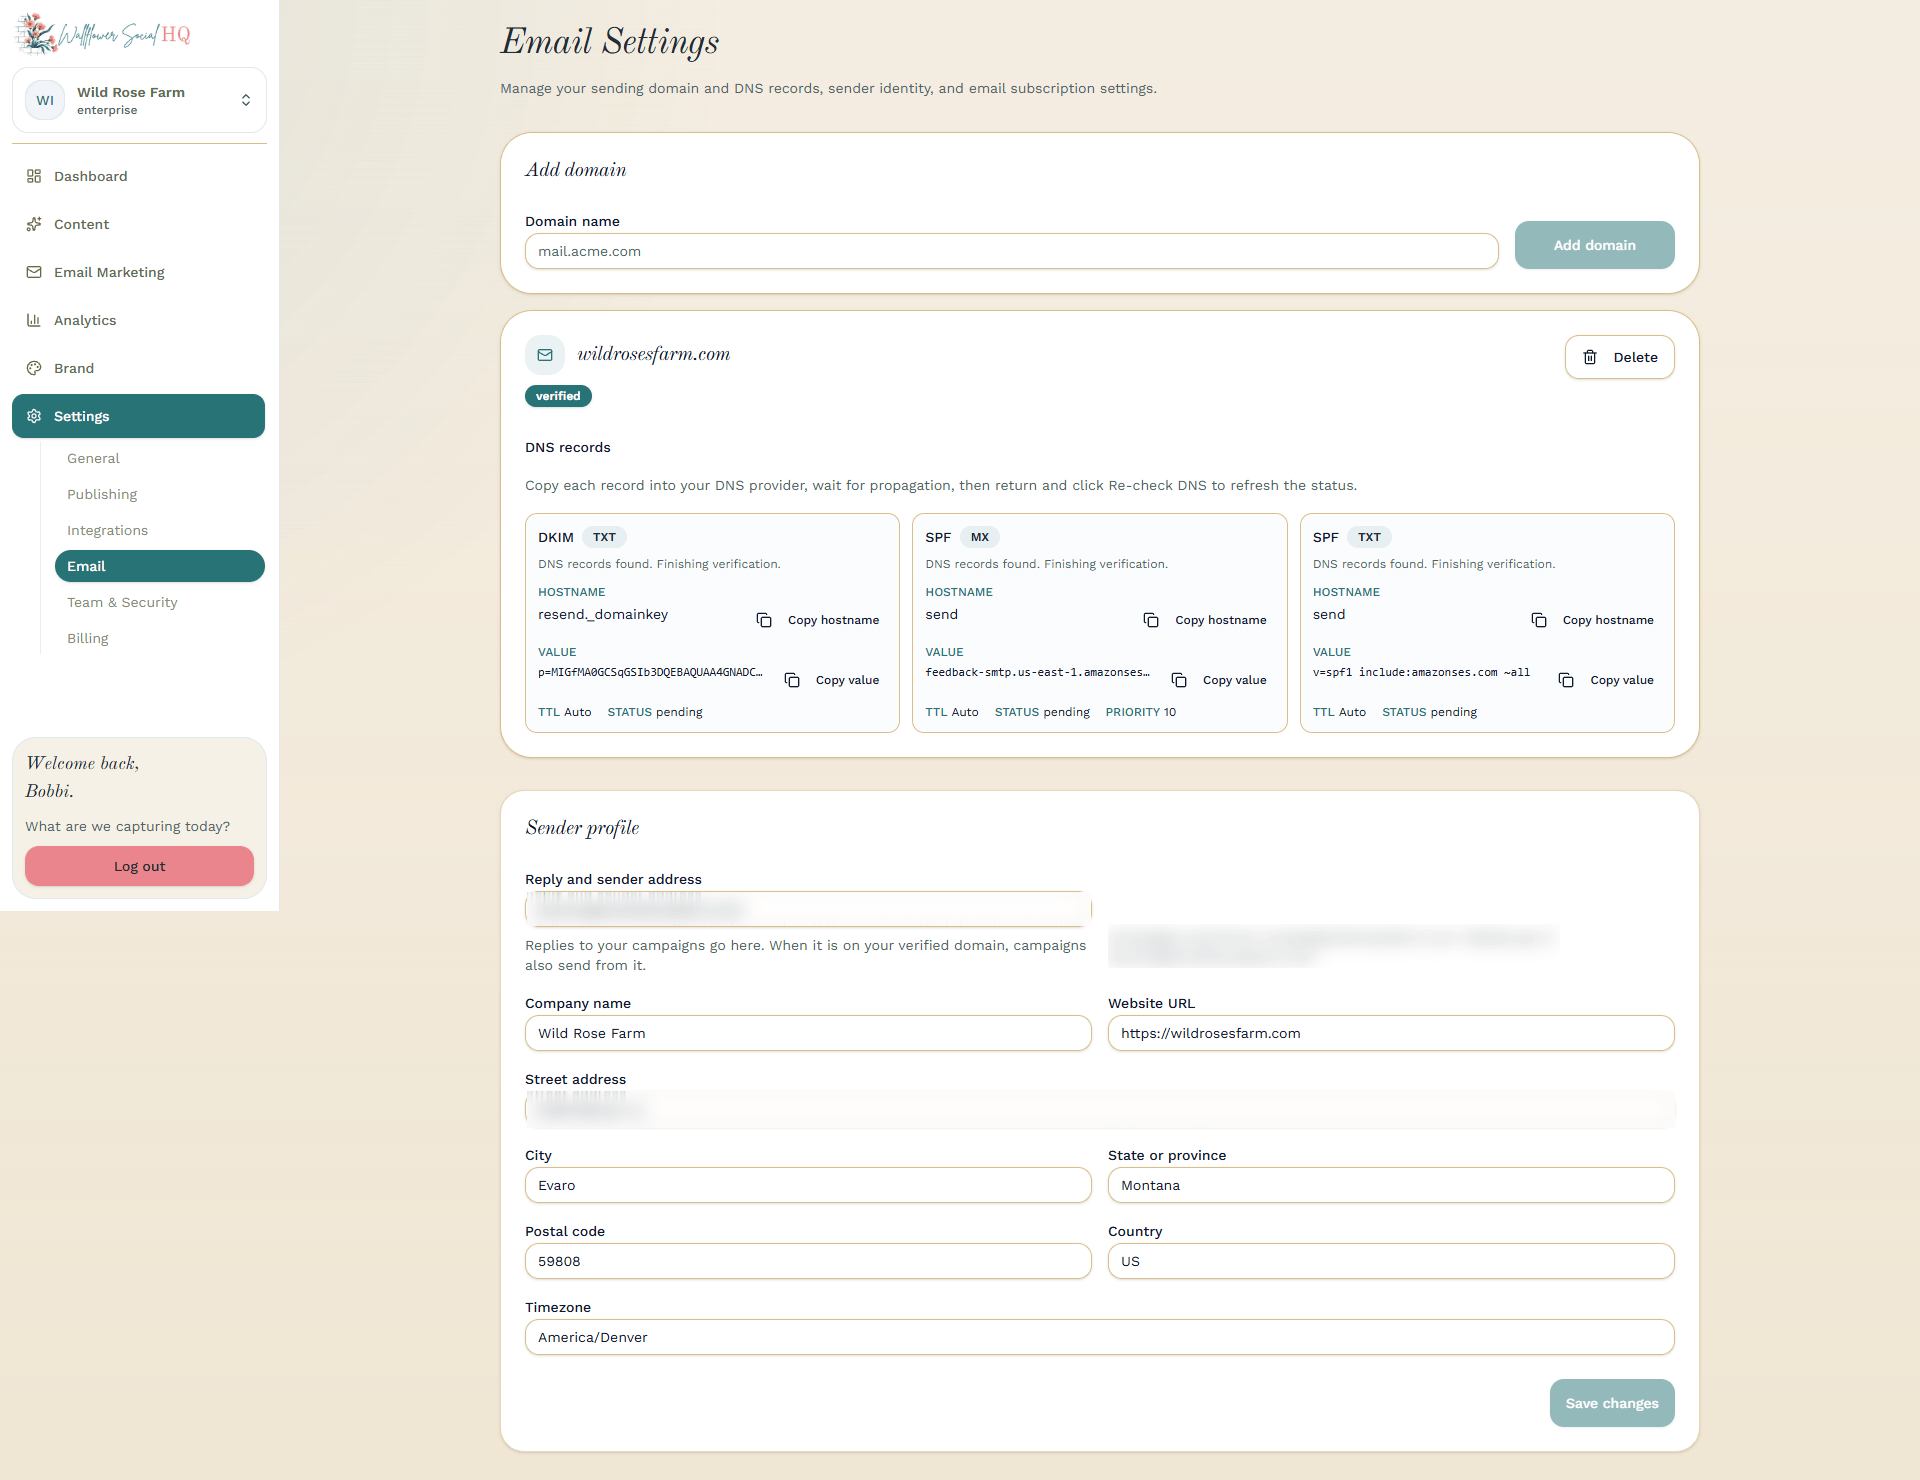The image size is (1920, 1480).
Task: Copy hostname icon for SPF TXT record
Action: point(1539,620)
